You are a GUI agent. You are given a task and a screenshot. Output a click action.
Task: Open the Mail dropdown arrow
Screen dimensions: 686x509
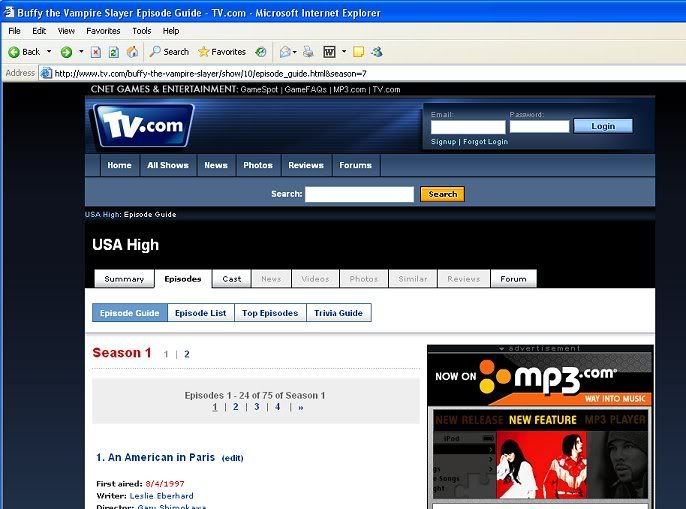point(295,52)
